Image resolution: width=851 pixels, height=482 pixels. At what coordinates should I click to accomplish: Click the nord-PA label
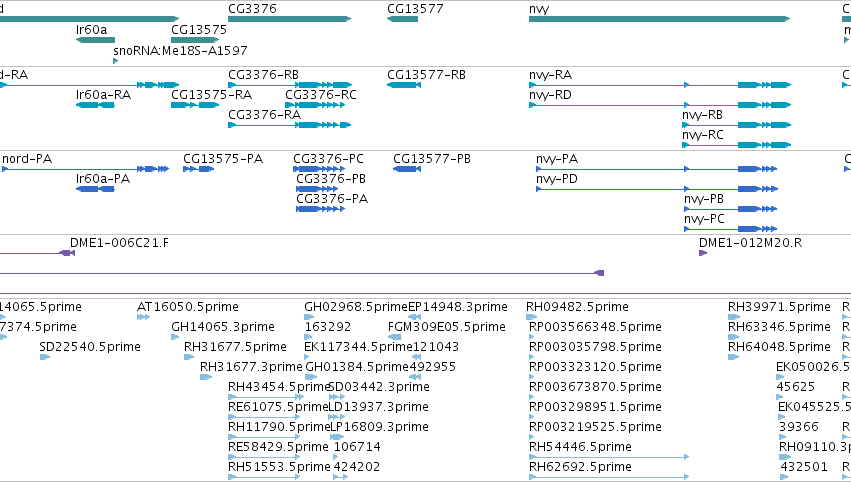27,159
